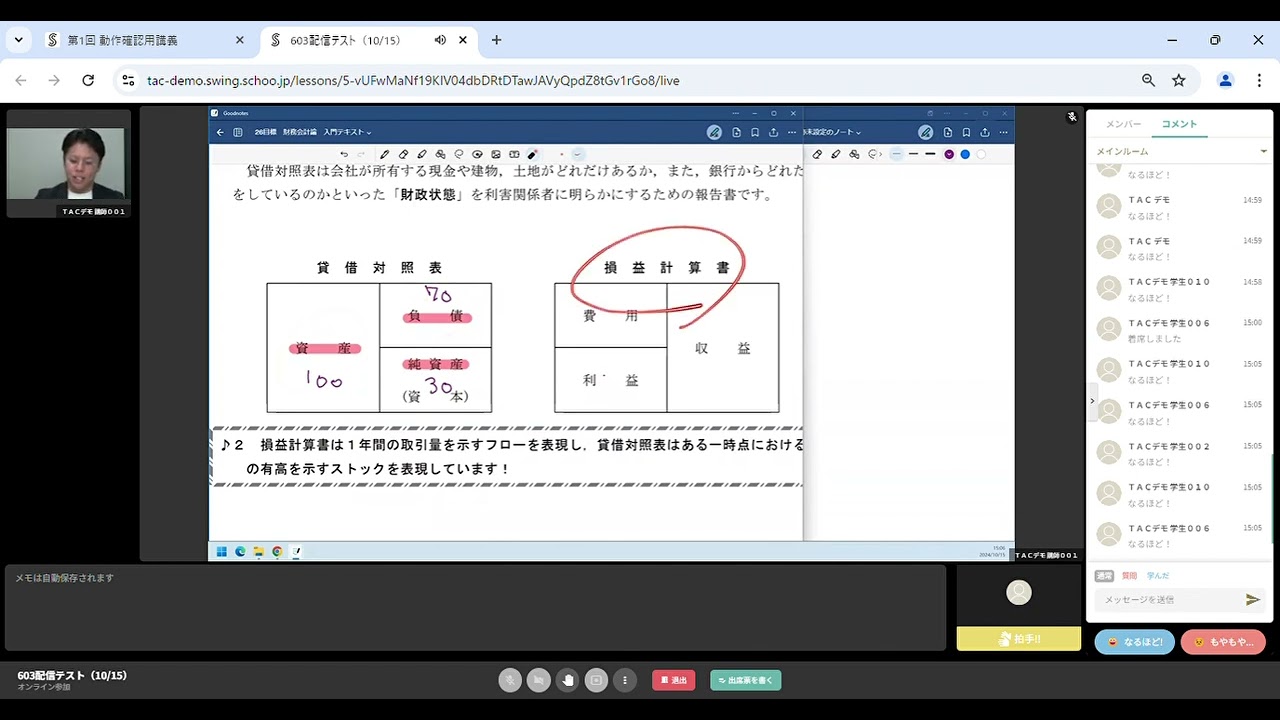Open Chrome from the Windows taskbar
This screenshot has height=720, width=1280.
coord(277,551)
